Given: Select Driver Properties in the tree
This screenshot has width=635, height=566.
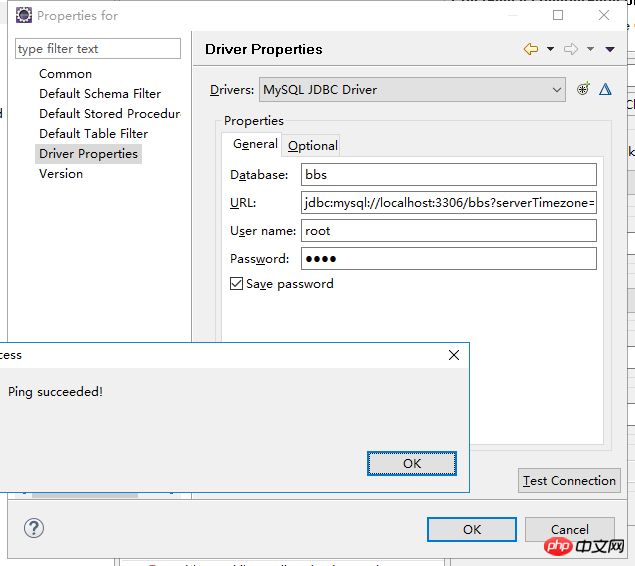Looking at the screenshot, I should coord(88,154).
